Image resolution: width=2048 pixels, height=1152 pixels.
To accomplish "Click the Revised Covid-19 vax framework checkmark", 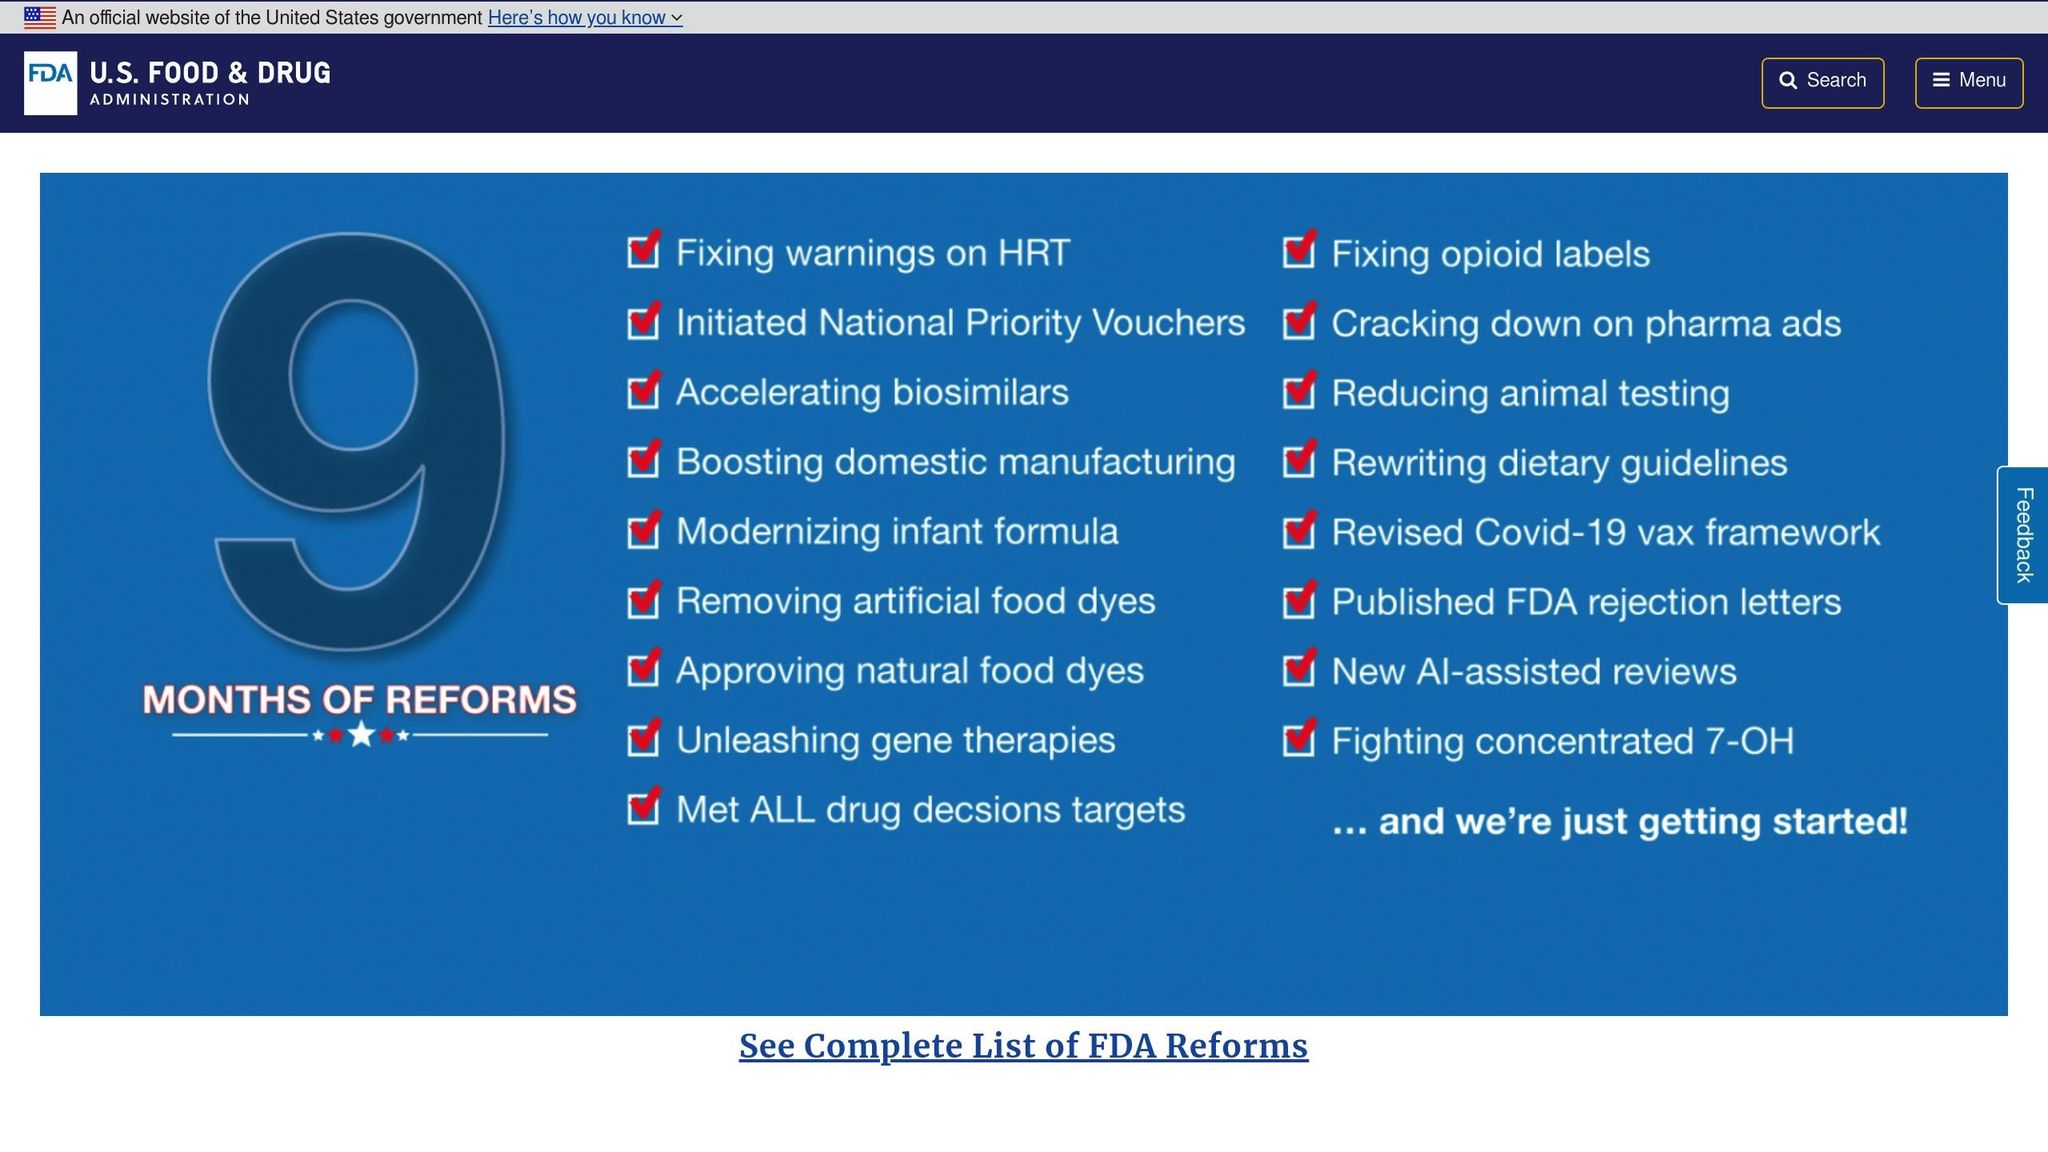I will click(x=1300, y=532).
